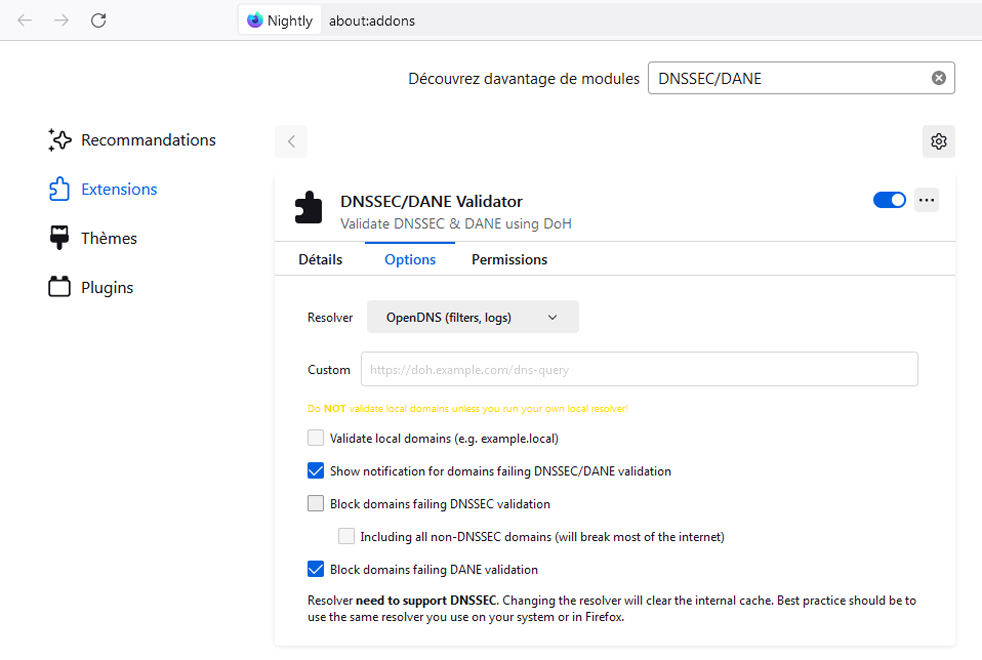This screenshot has height=660, width=982.
Task: Click the 'Validate DNSSEC & DANE using DoH' description
Action: [455, 224]
